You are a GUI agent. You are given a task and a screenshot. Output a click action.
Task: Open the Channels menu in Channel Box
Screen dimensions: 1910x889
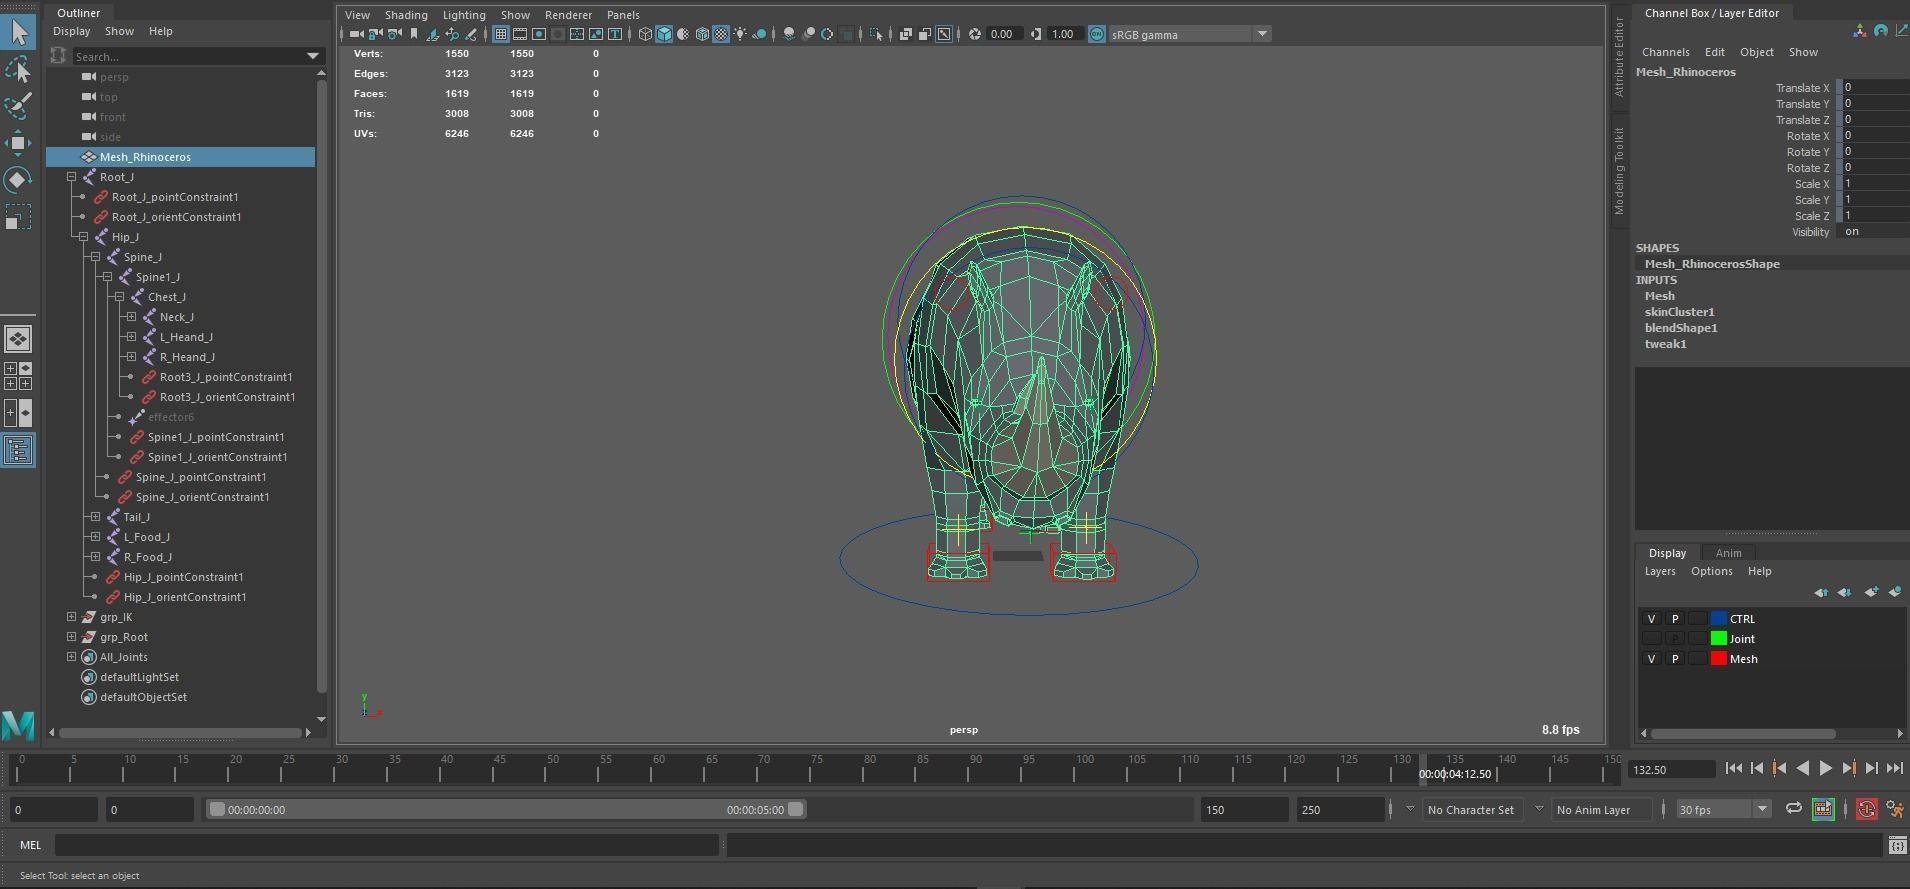point(1665,52)
